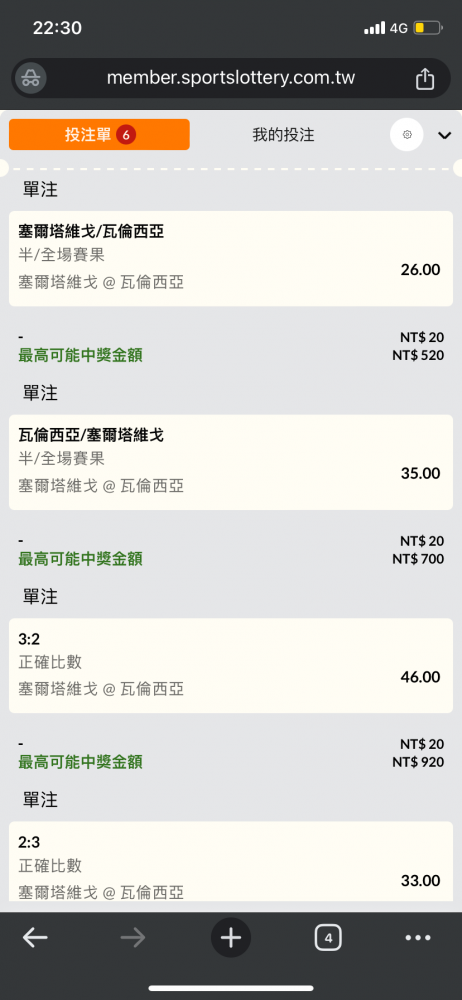The width and height of the screenshot is (462, 1000).
Task: Open a new tab with plus button
Action: (230, 938)
